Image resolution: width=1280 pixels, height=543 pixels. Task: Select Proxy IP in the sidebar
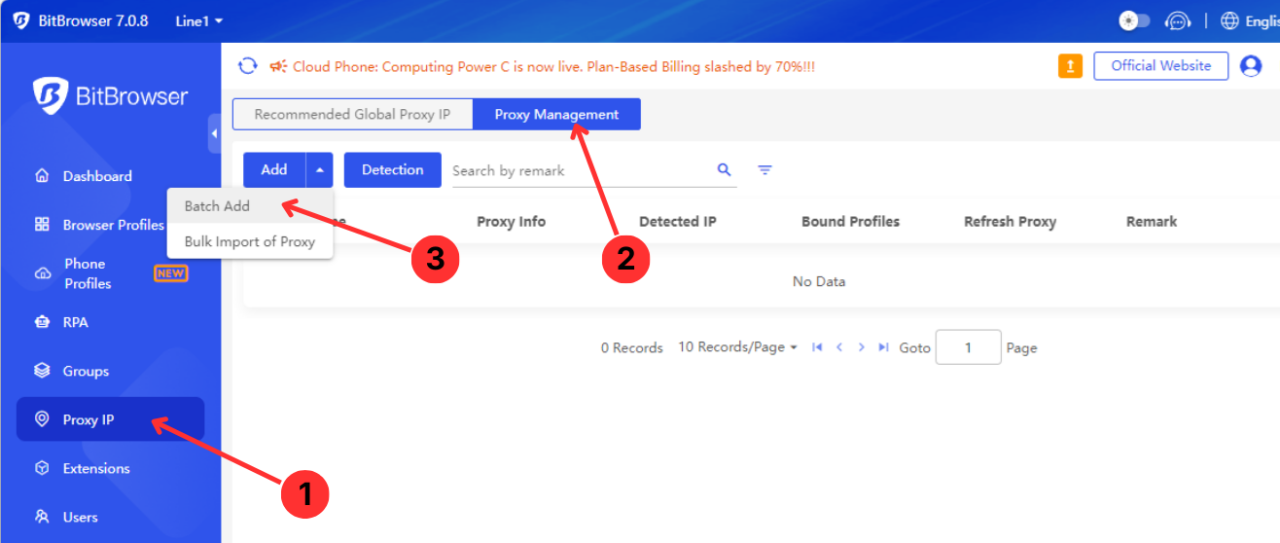(x=110, y=419)
